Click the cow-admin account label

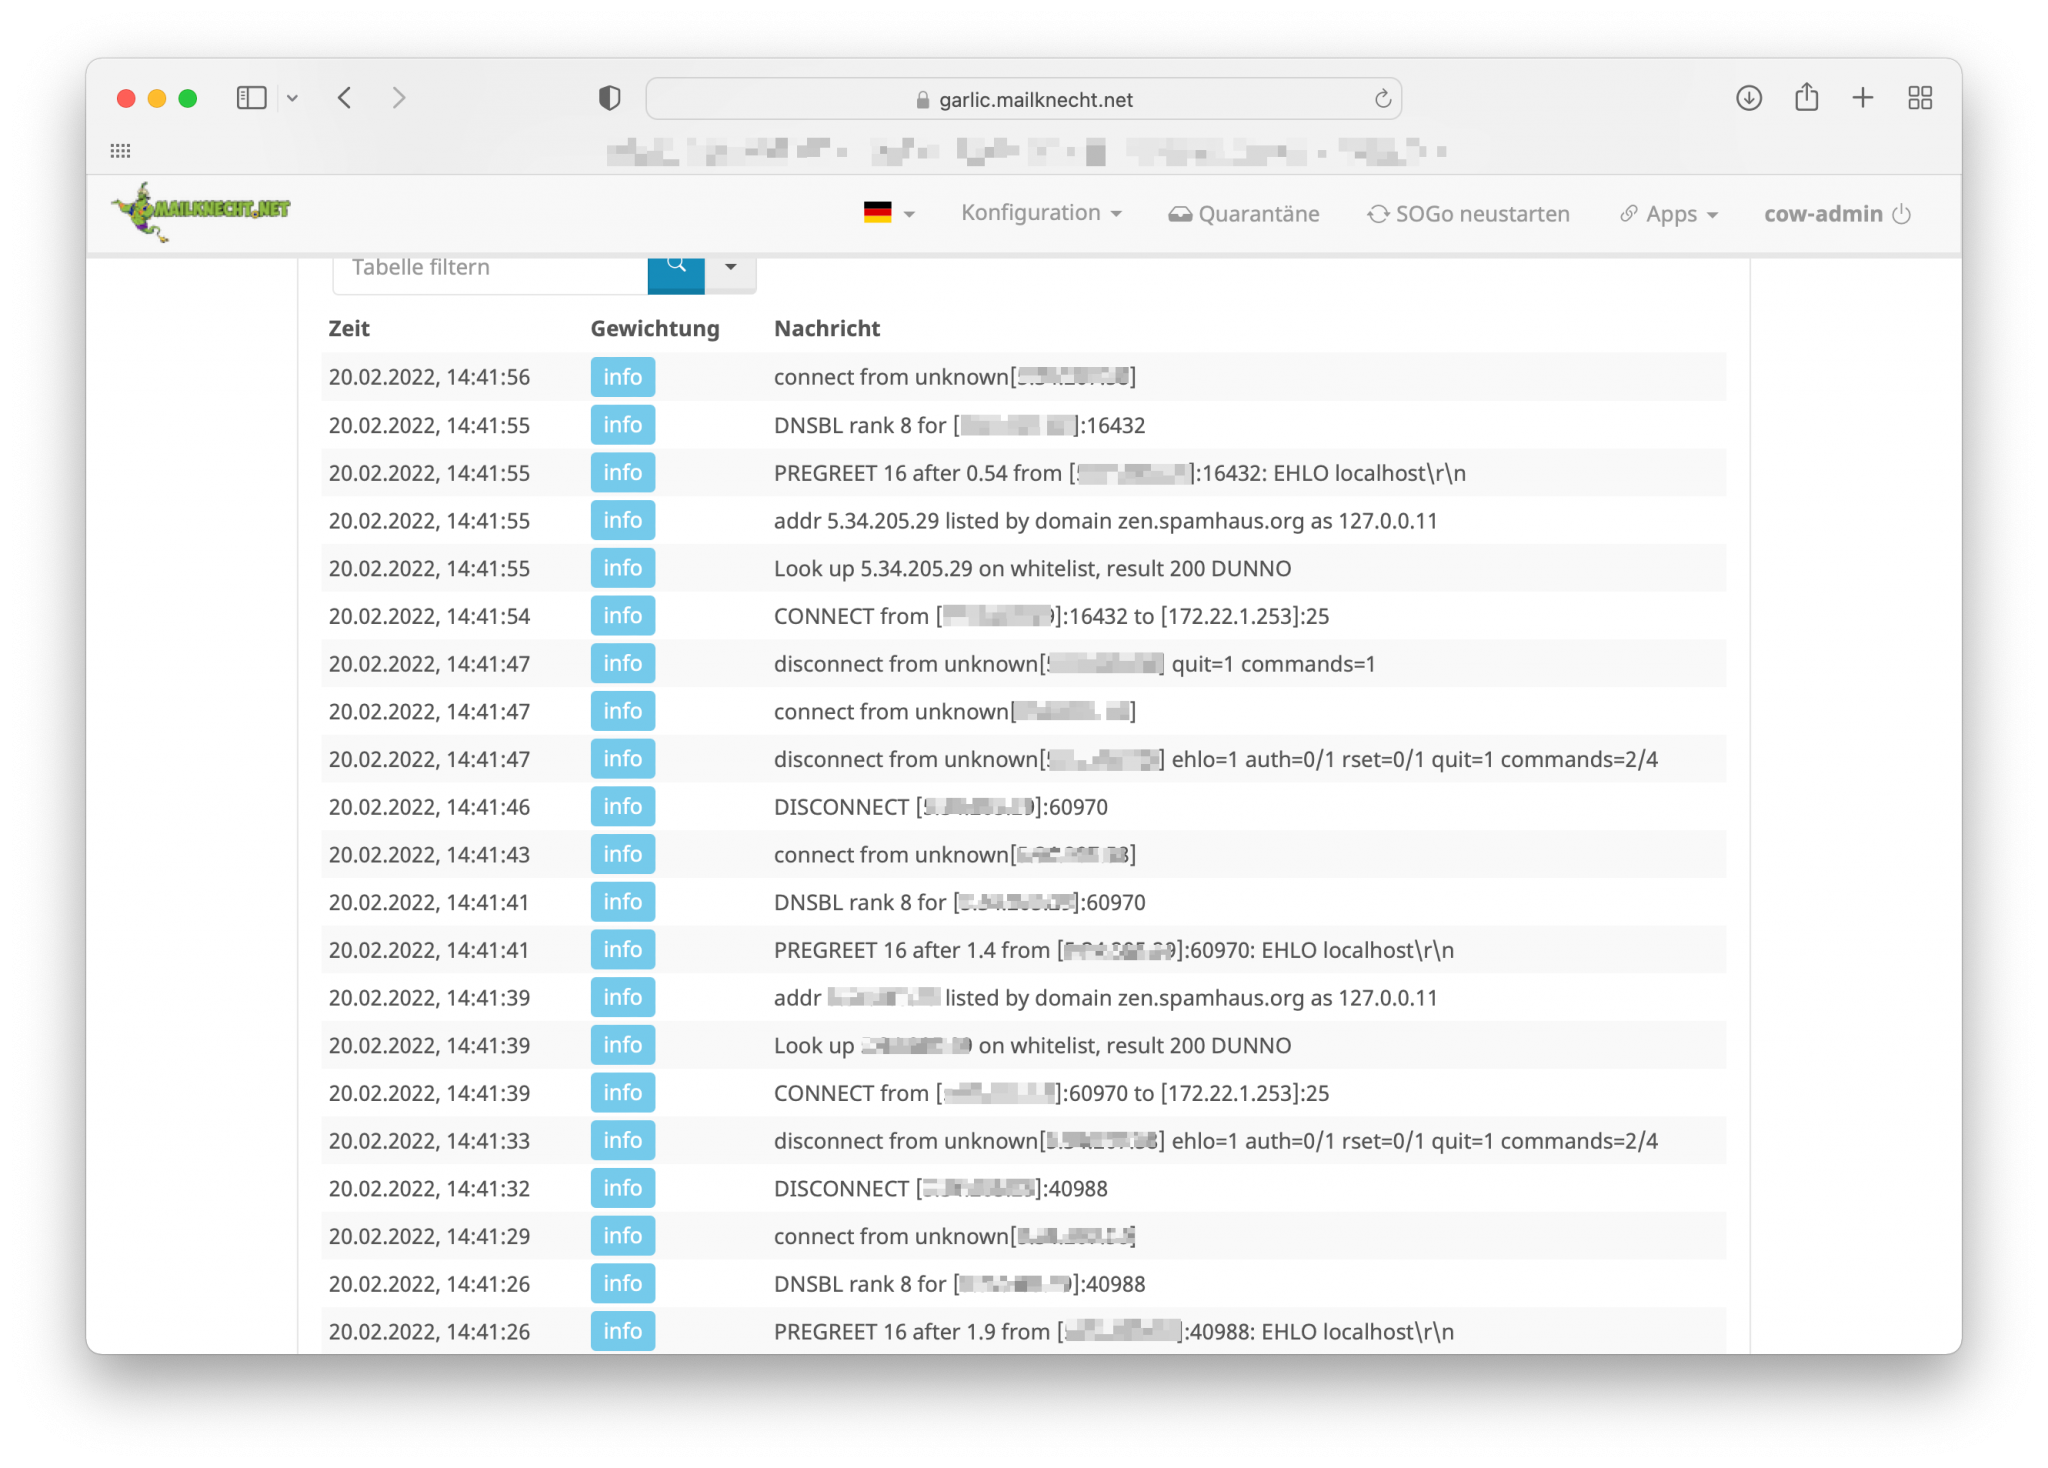(1824, 213)
